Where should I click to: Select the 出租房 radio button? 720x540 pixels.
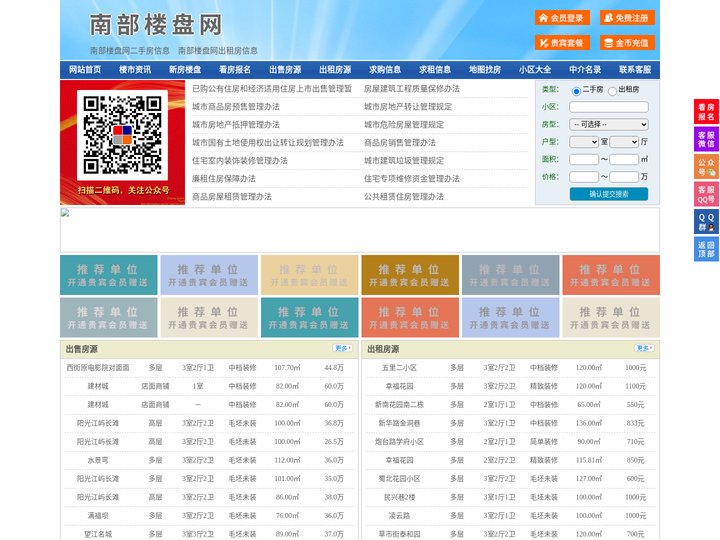point(612,91)
